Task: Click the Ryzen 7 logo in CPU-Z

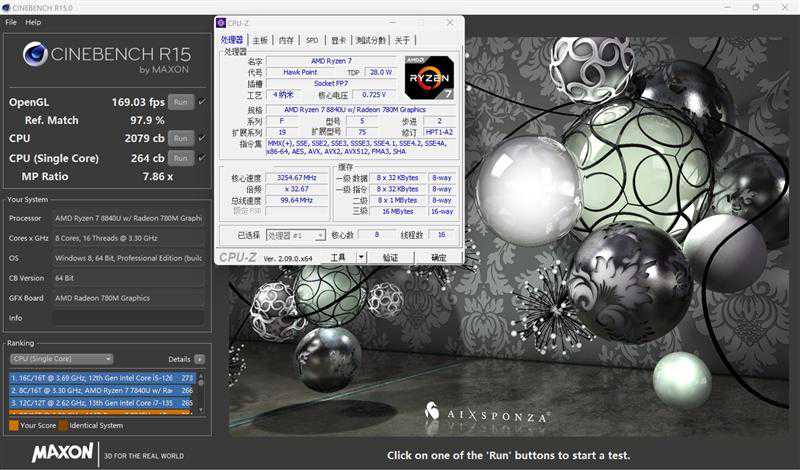Action: coord(429,78)
